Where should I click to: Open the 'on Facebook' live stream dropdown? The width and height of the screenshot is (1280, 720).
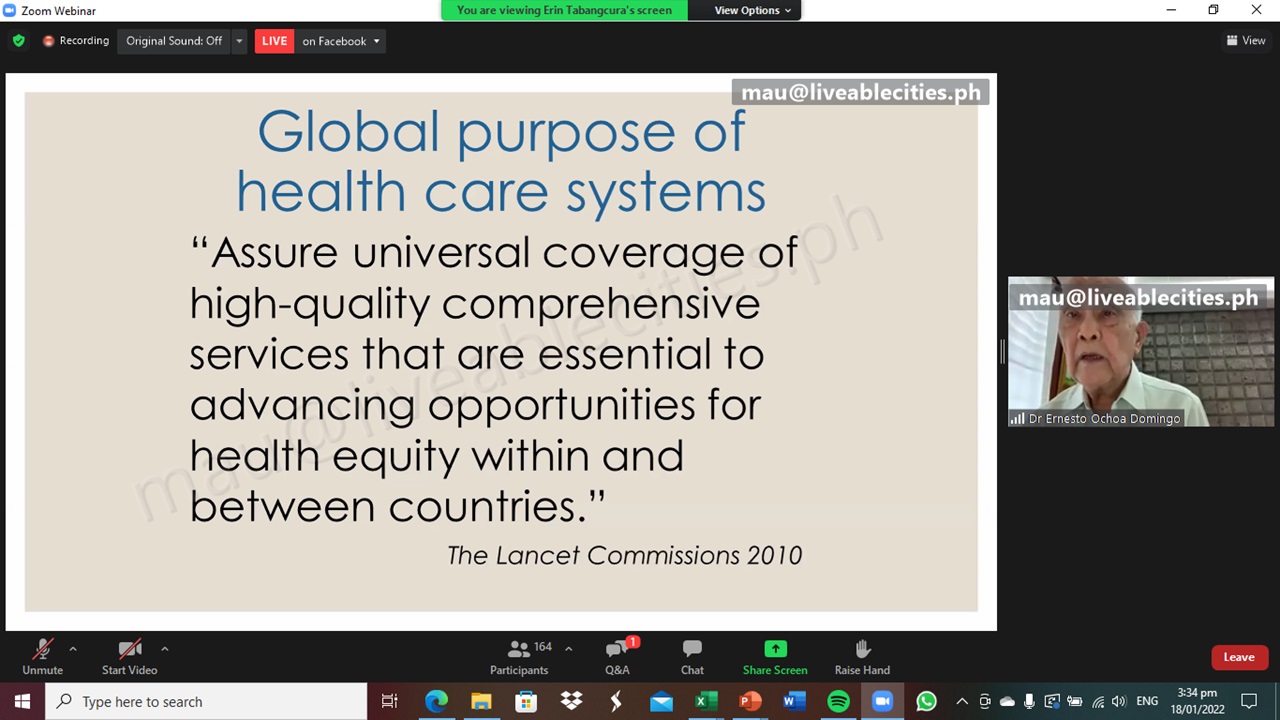(341, 41)
